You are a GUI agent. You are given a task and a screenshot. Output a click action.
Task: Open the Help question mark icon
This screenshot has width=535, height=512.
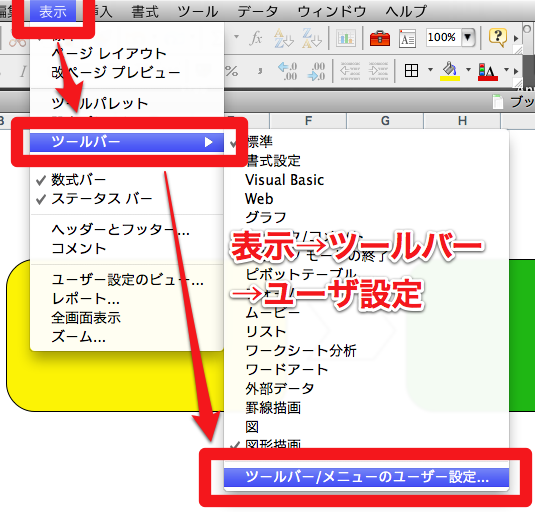(x=497, y=37)
